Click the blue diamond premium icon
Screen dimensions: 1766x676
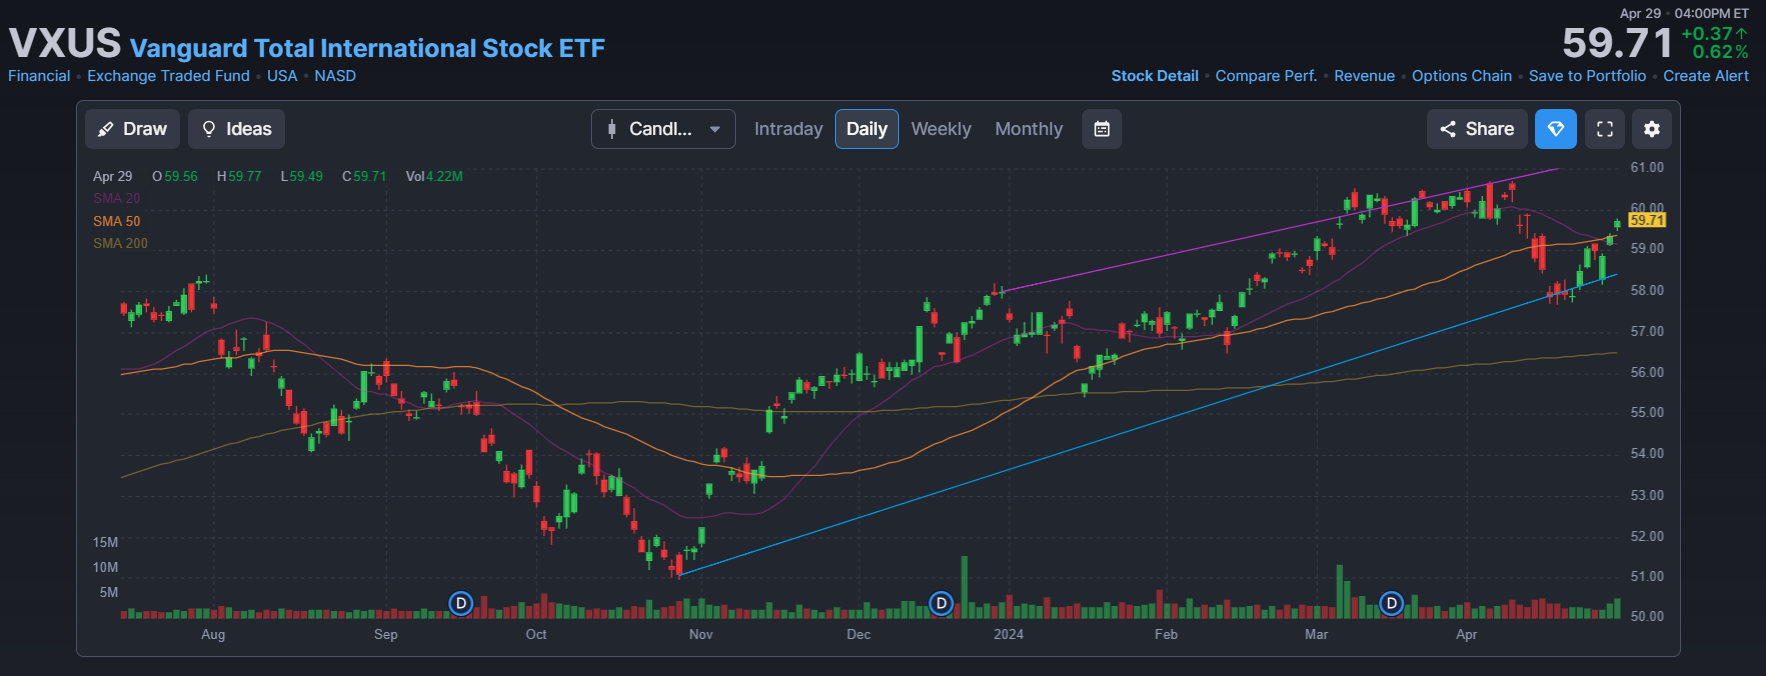1556,129
